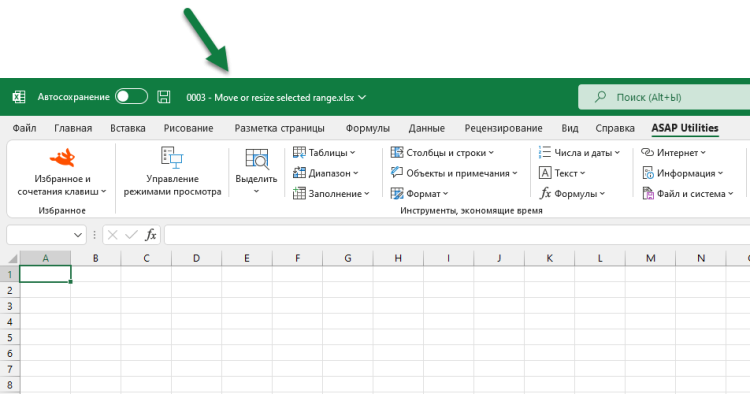
Task: Select column M header
Action: pos(651,258)
